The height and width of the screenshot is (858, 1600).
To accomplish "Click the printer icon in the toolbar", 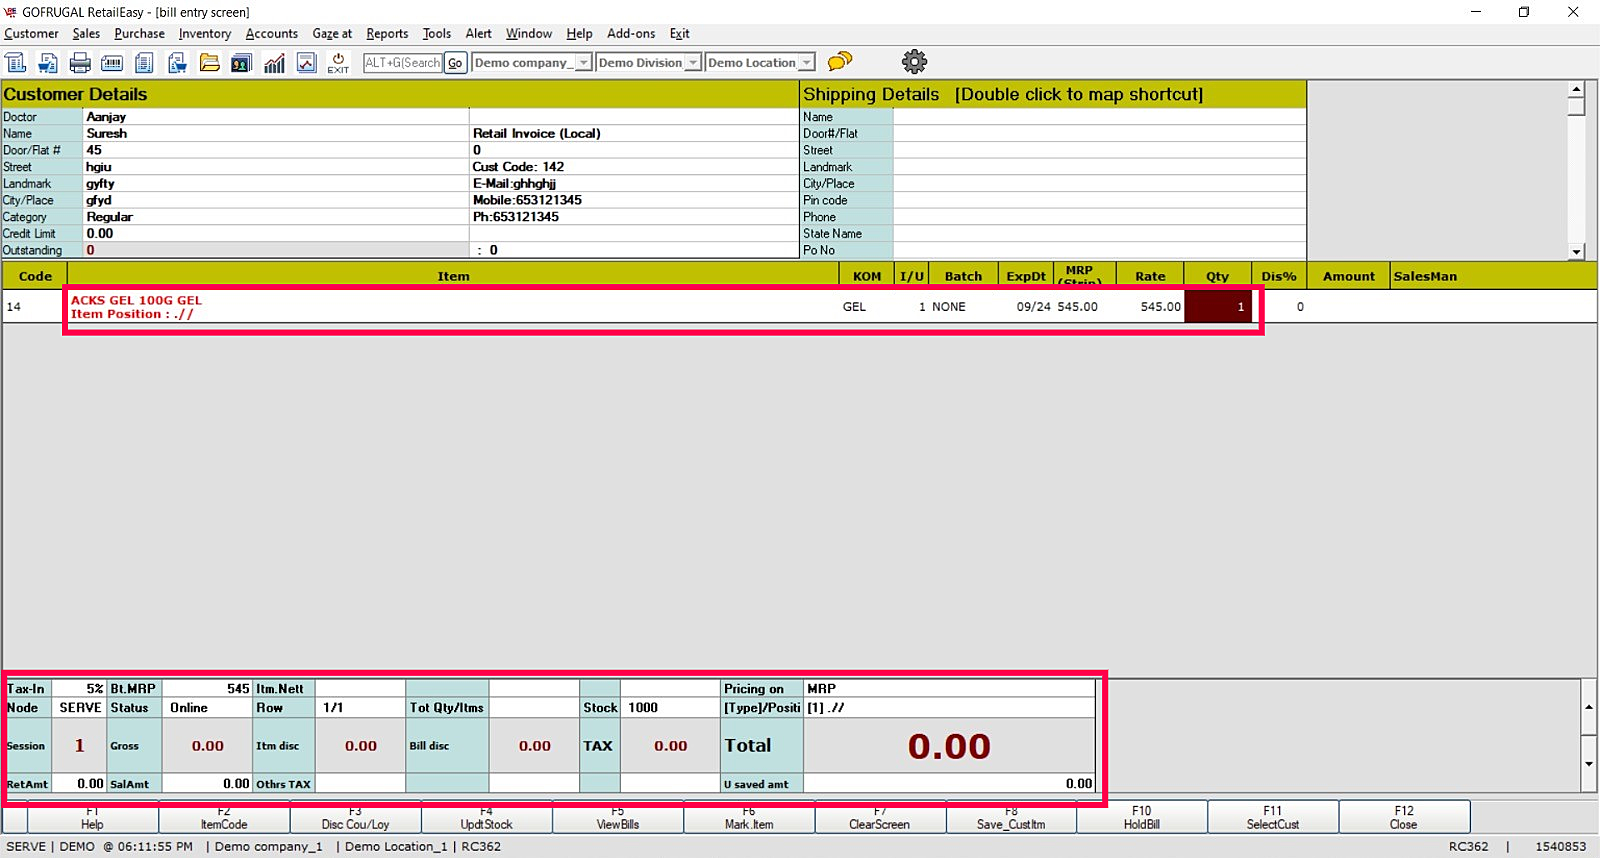I will (x=80, y=63).
